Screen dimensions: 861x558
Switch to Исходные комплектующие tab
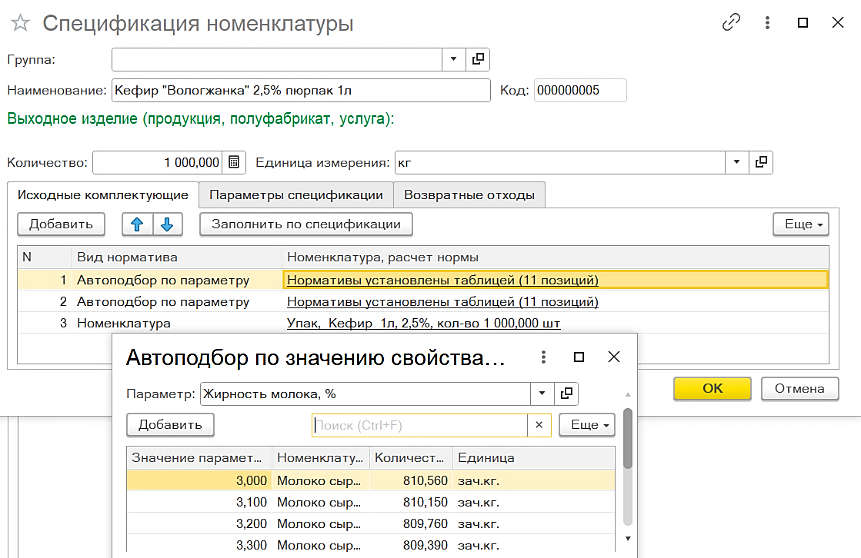tap(103, 195)
